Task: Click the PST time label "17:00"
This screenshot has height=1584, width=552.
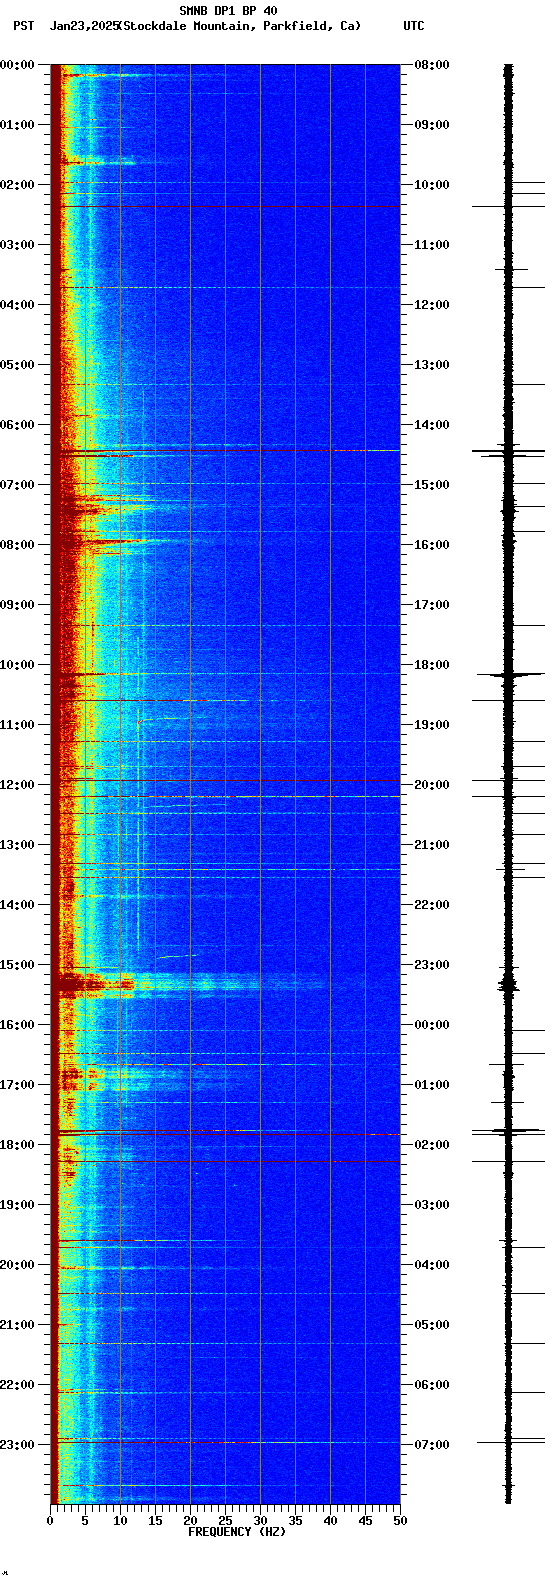Action: pyautogui.click(x=18, y=1084)
